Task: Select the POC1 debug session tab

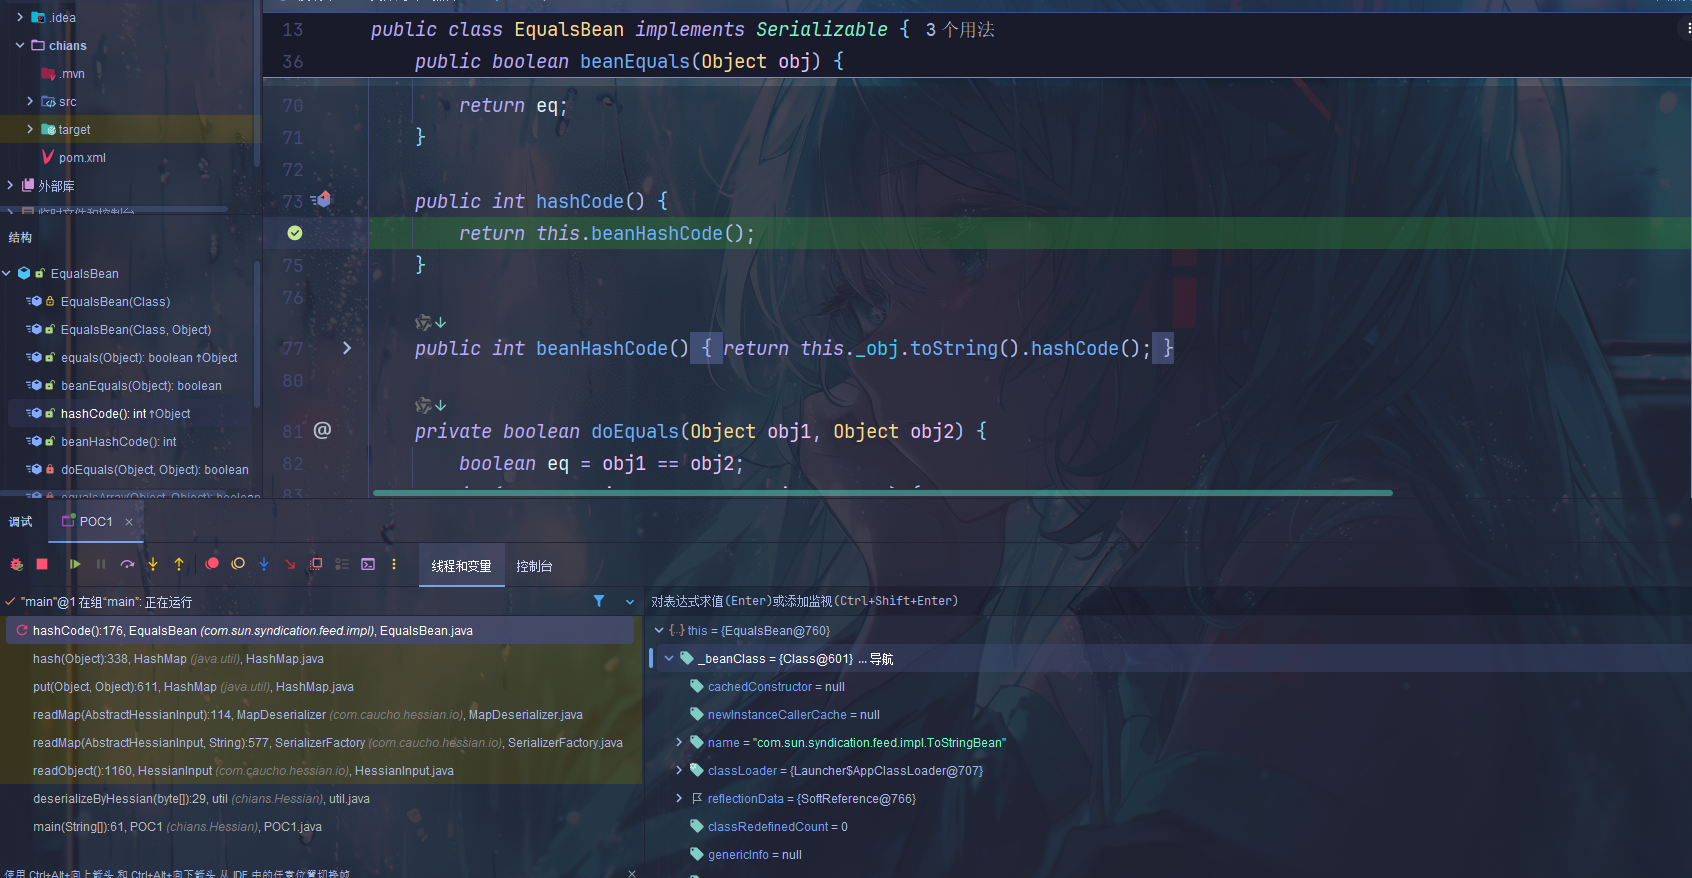Action: click(x=96, y=522)
